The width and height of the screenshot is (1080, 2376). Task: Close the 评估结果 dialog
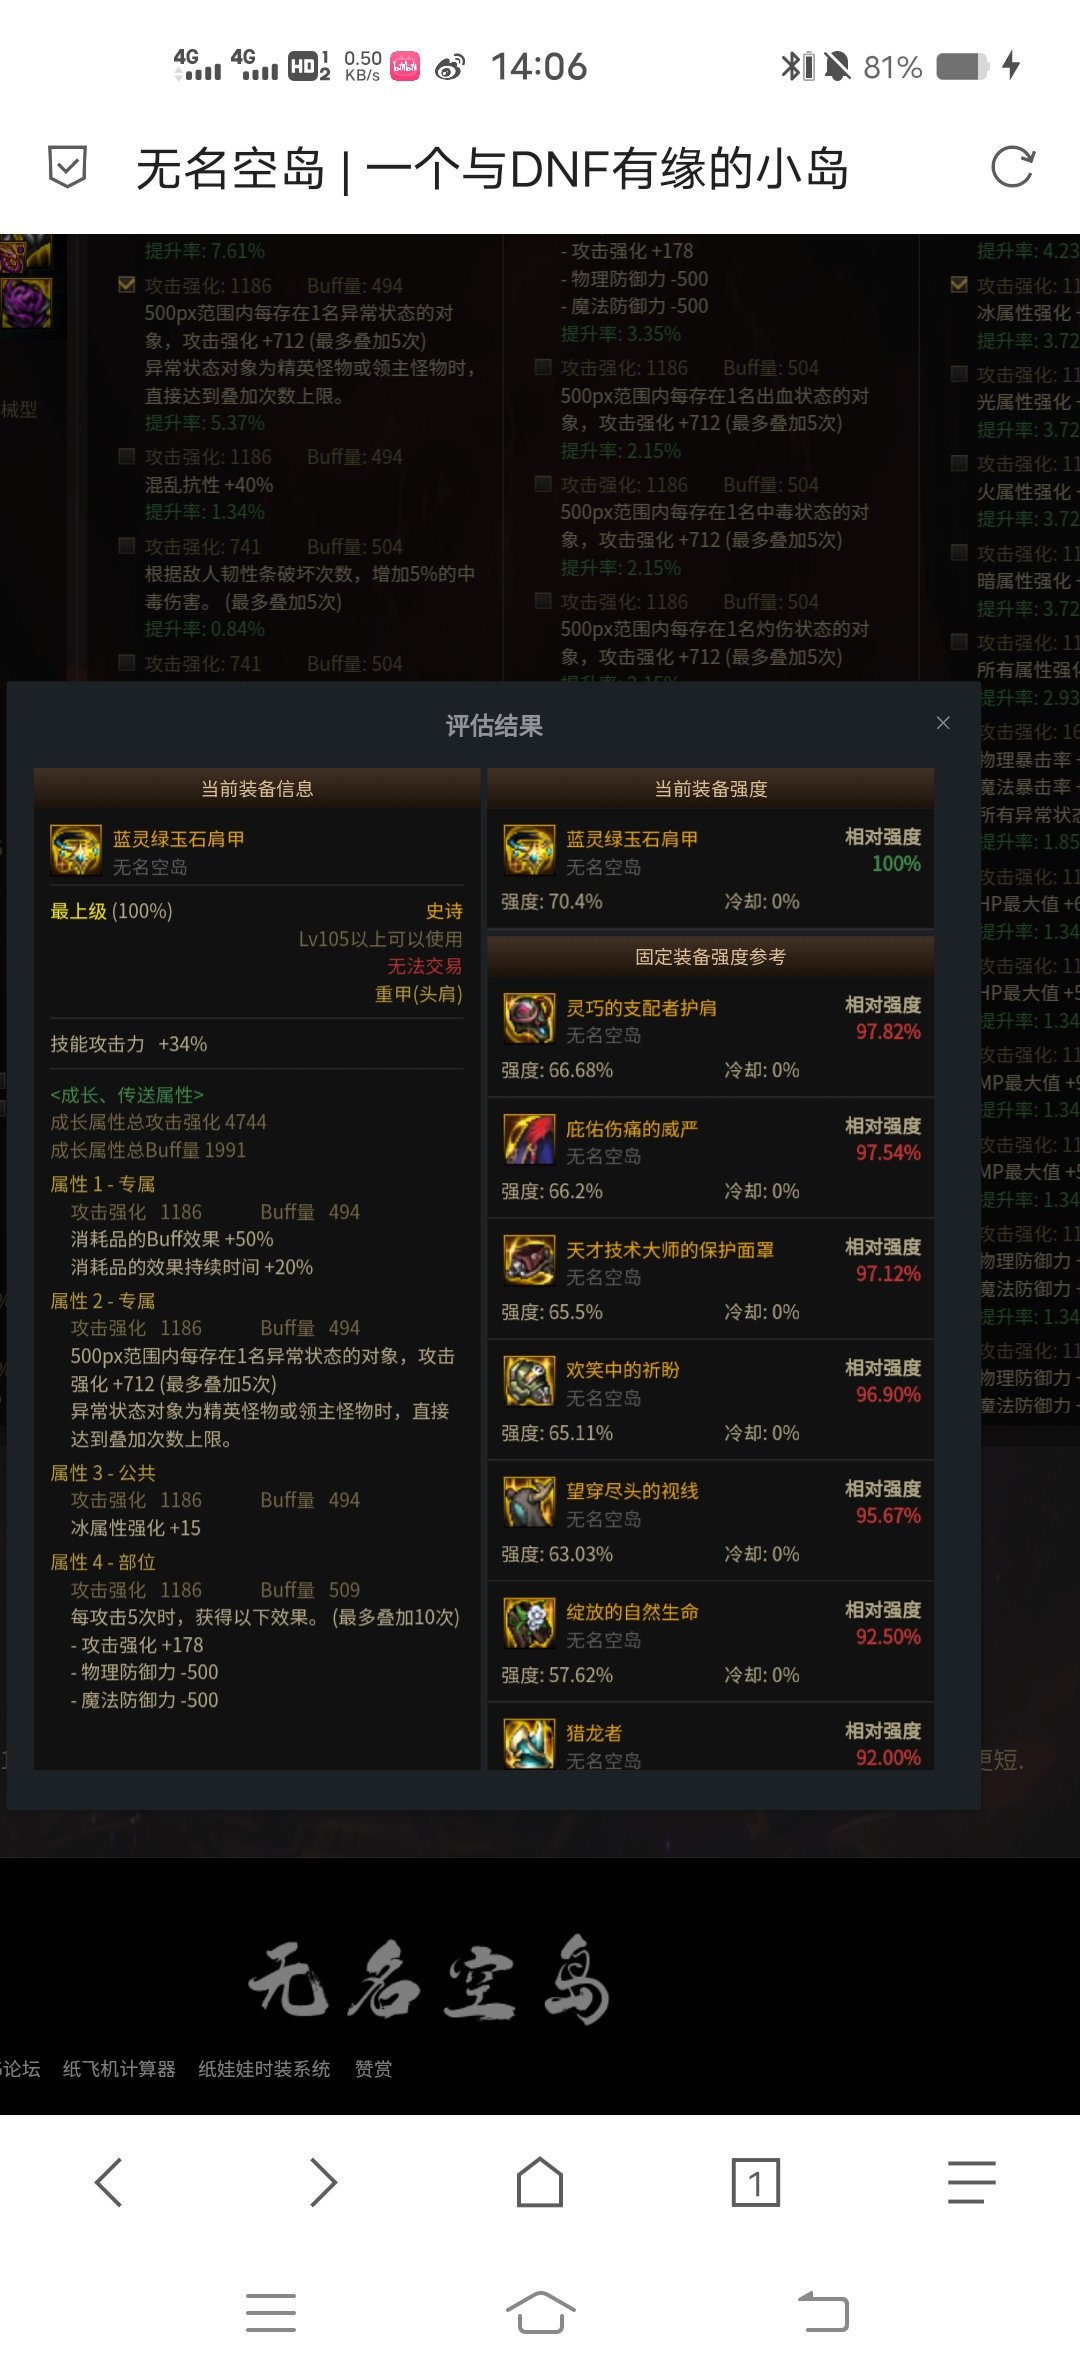(x=943, y=723)
